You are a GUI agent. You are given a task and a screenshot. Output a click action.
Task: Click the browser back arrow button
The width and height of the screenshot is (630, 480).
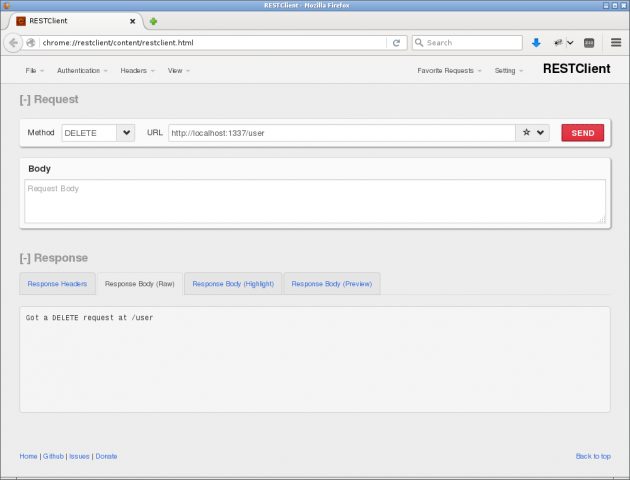(13, 43)
